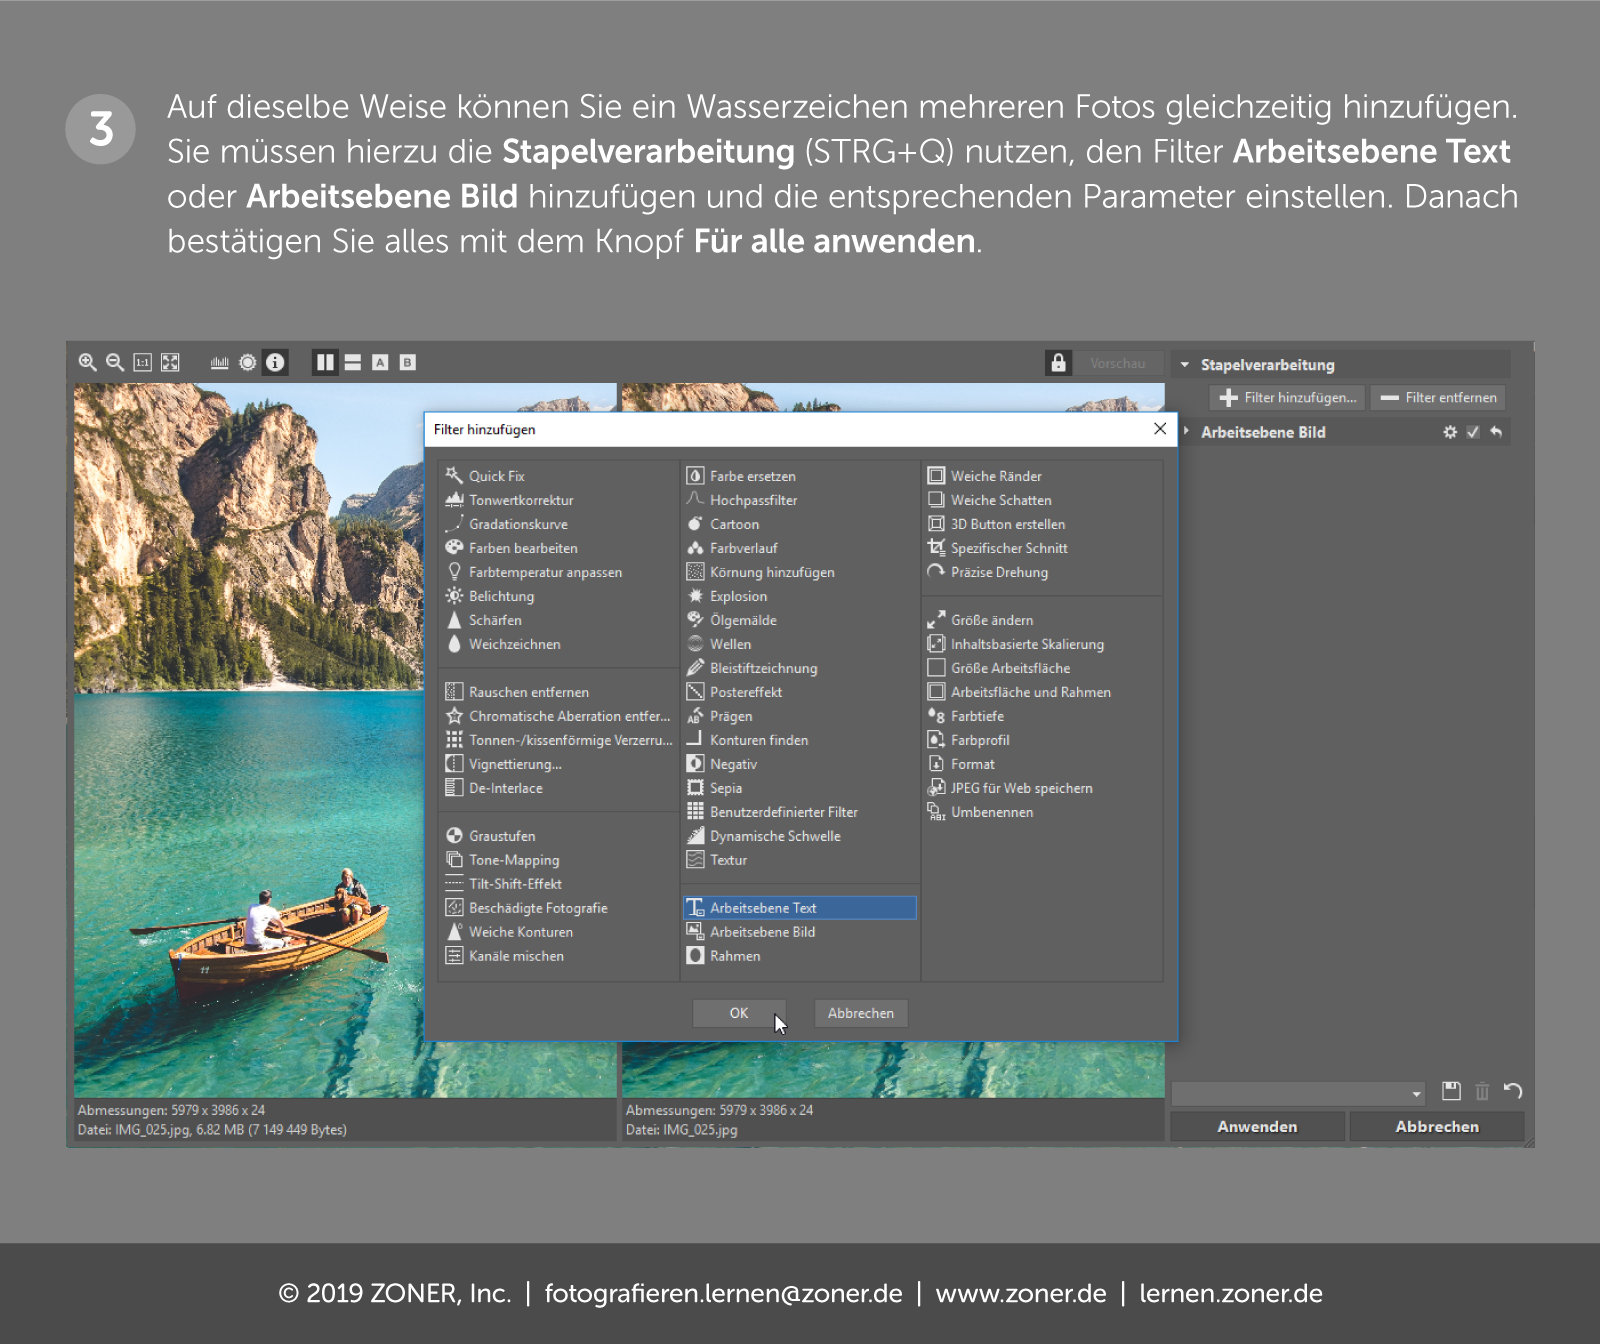This screenshot has height=1344, width=1600.
Task: Confirm the filter dialog with OK
Action: pos(738,1013)
